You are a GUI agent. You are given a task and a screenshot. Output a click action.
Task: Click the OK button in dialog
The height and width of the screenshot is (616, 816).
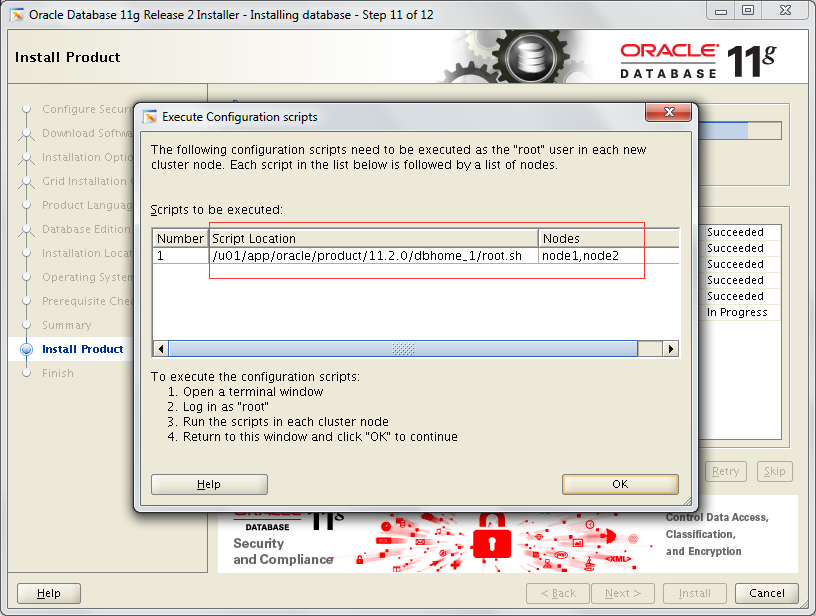pyautogui.click(x=620, y=484)
